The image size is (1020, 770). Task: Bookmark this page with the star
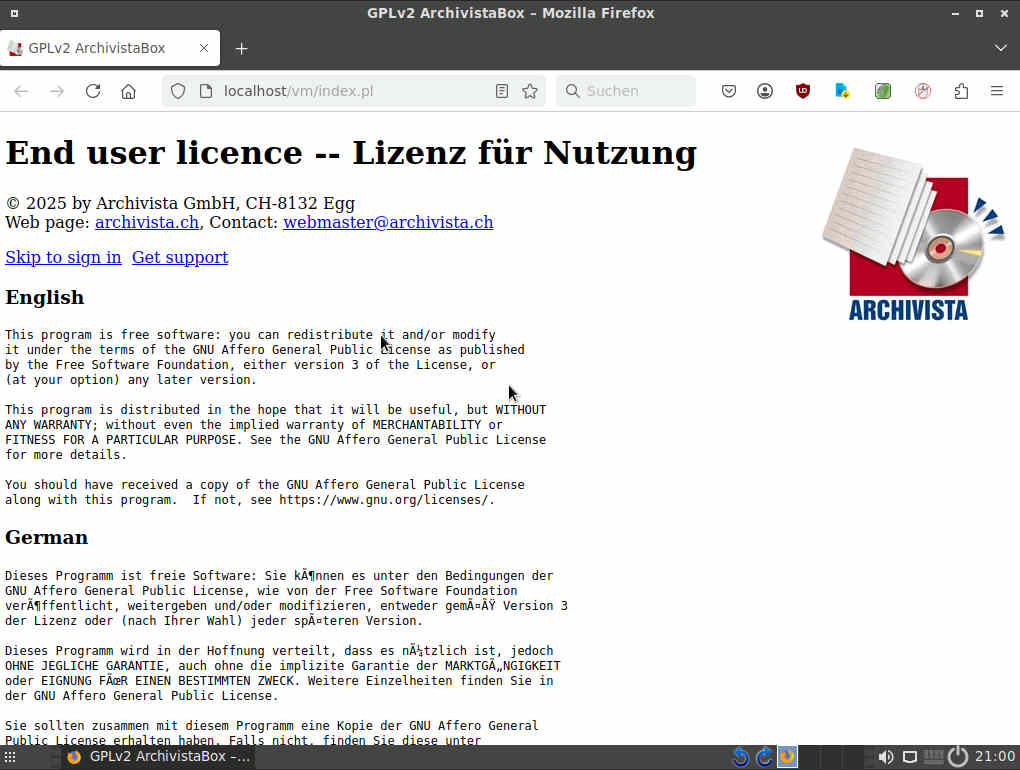click(x=530, y=91)
